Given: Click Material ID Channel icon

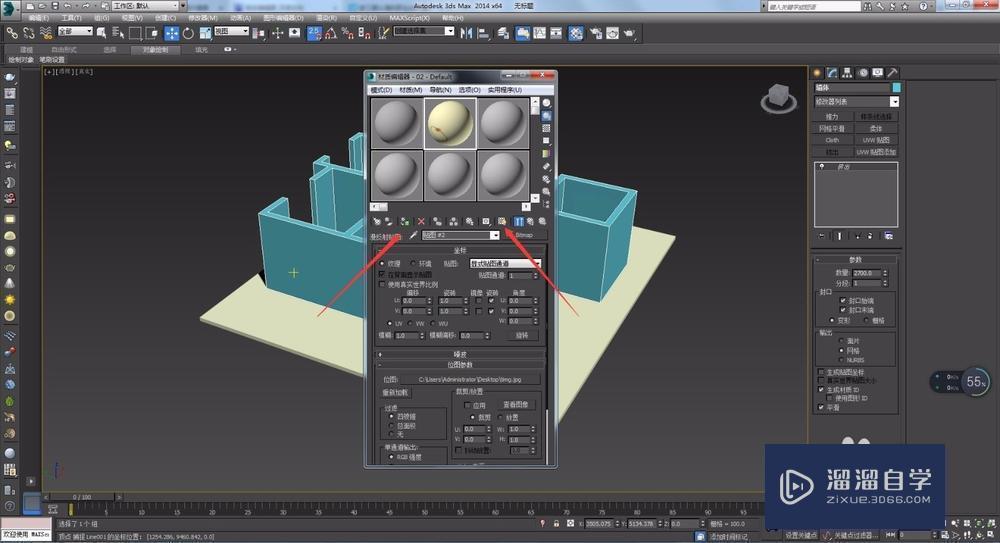Looking at the screenshot, I should 486,221.
